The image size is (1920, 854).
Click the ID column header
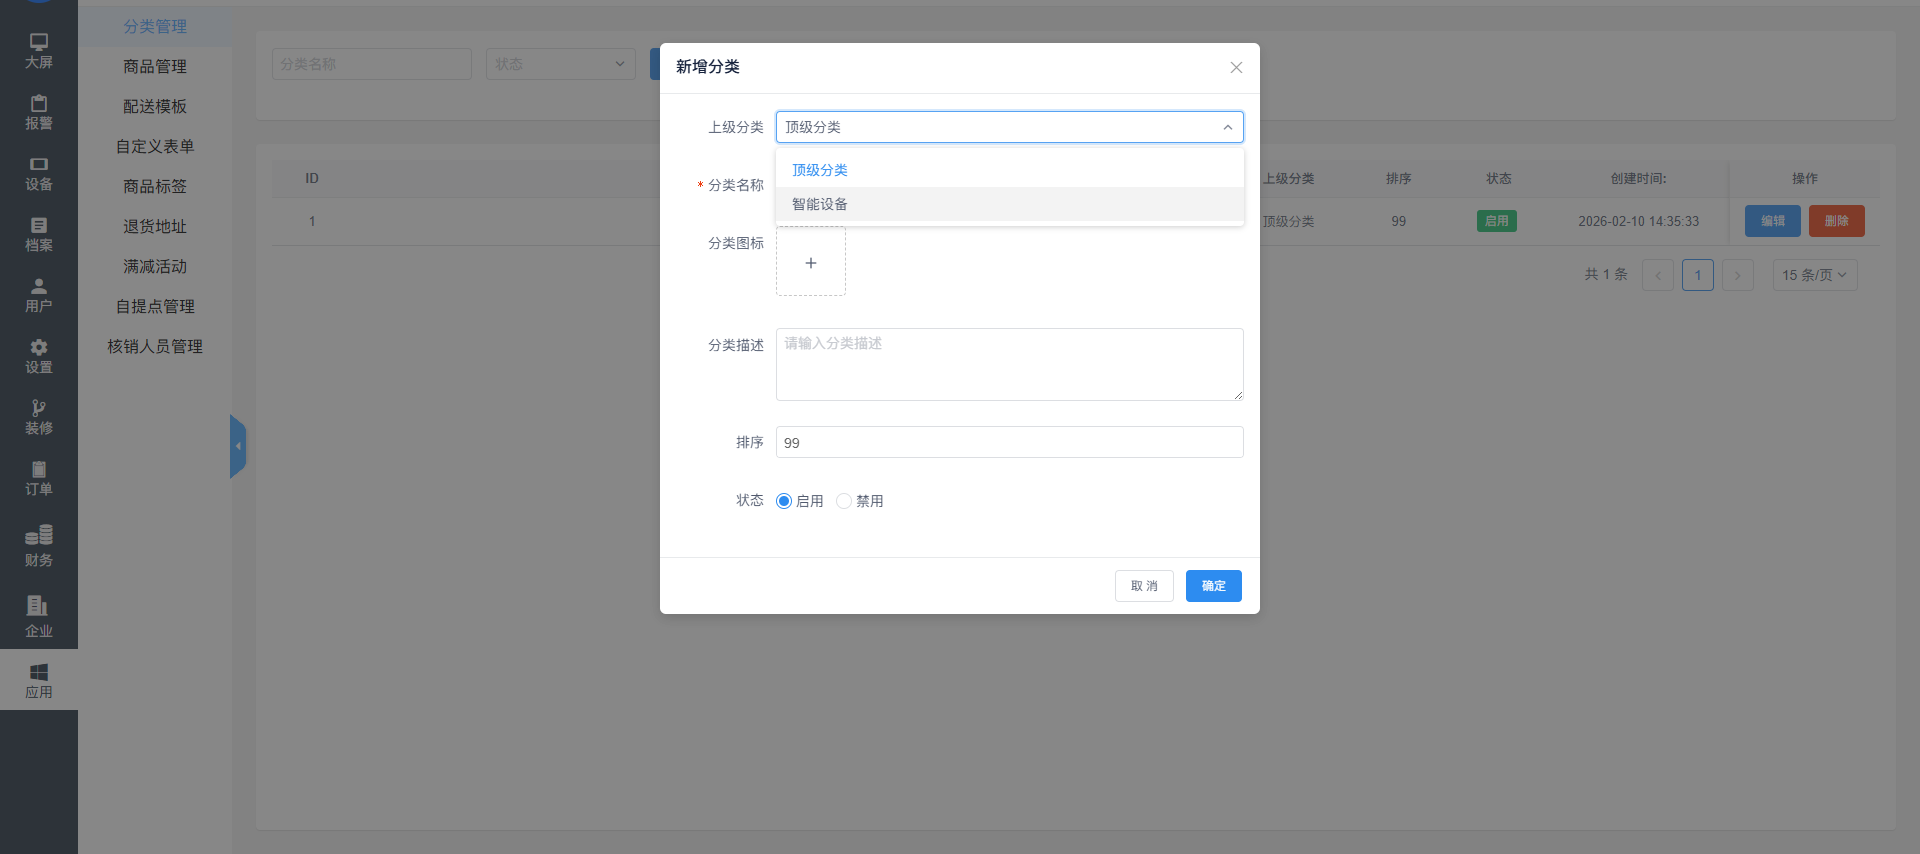(x=312, y=179)
